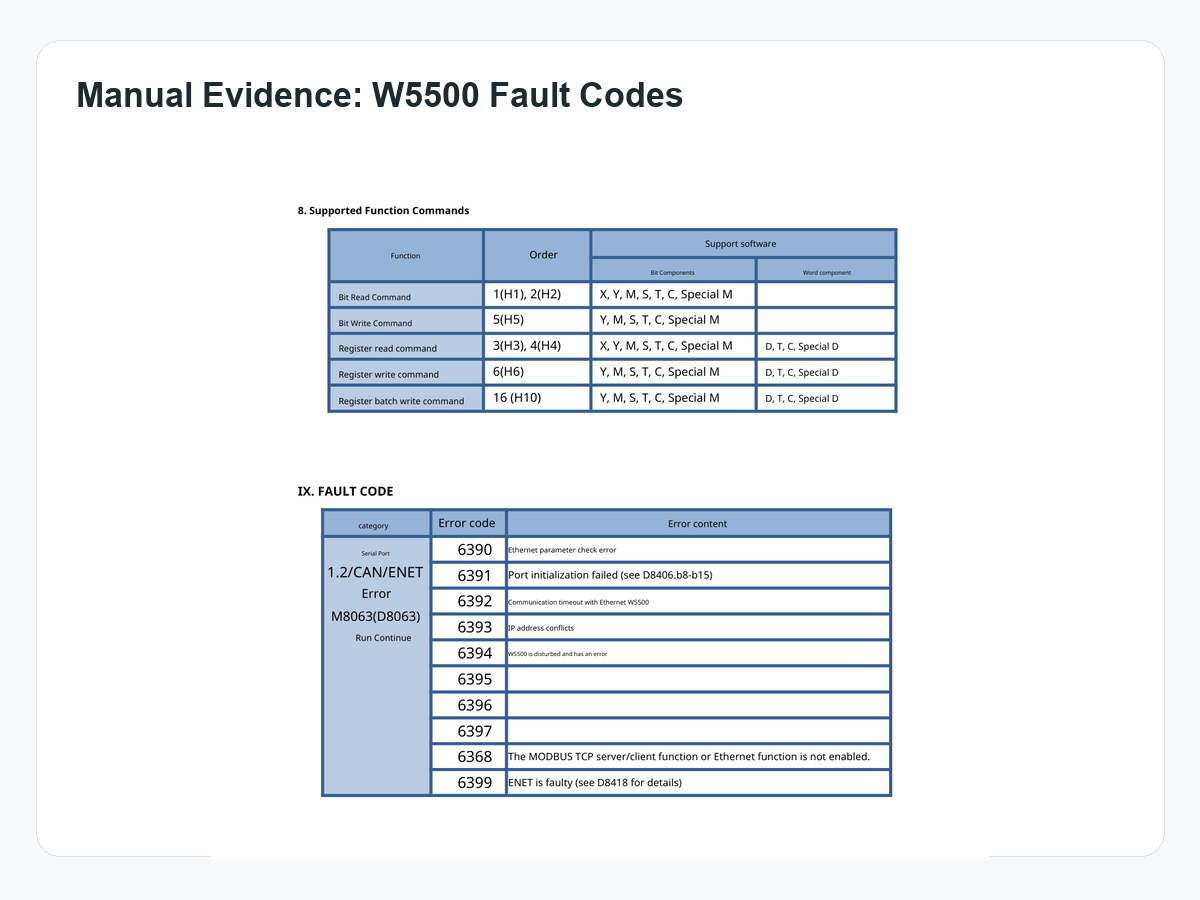The image size is (1200, 900).
Task: Select error code 6368
Action: click(x=475, y=758)
